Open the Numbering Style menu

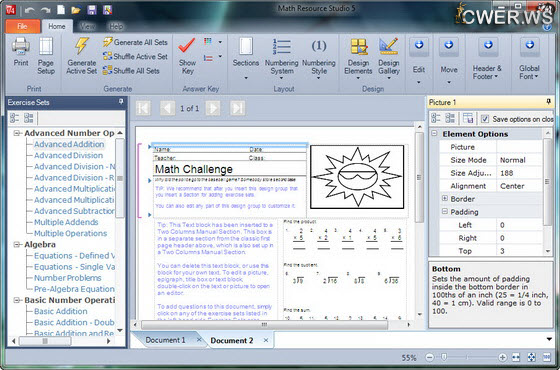click(x=319, y=58)
